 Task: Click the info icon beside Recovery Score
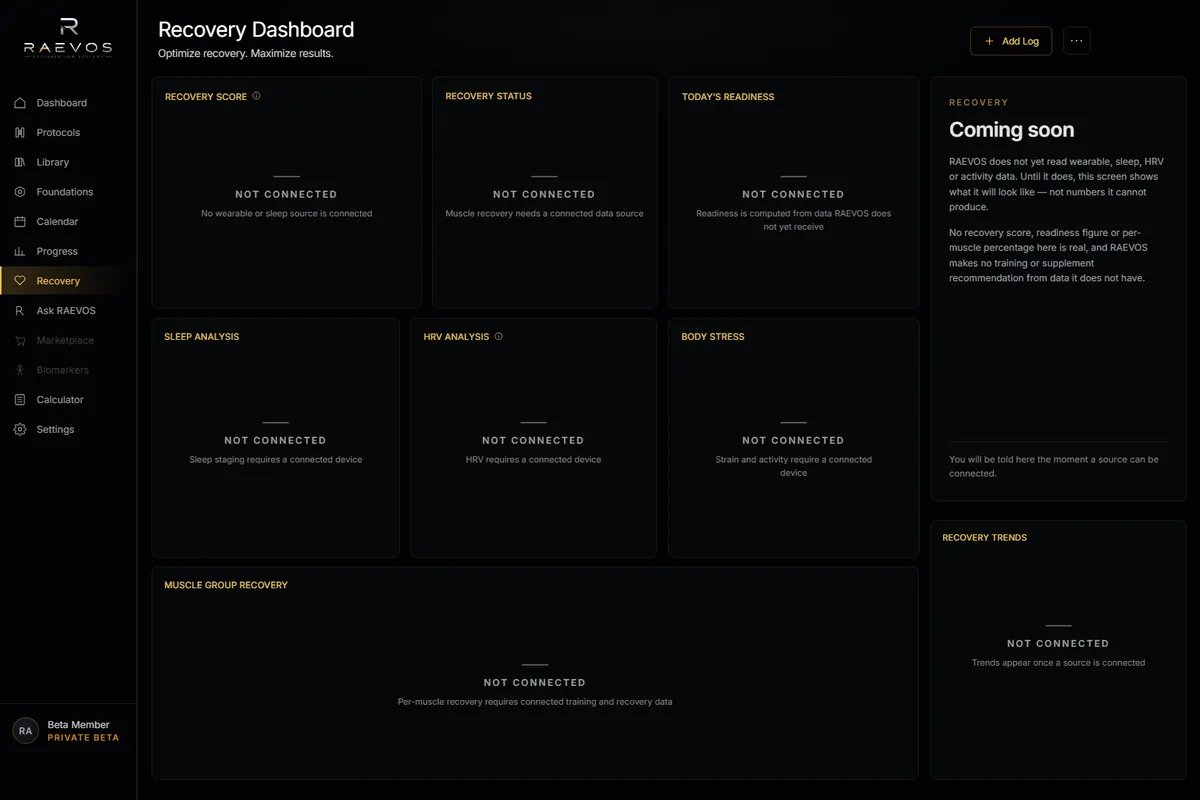pyautogui.click(x=256, y=96)
